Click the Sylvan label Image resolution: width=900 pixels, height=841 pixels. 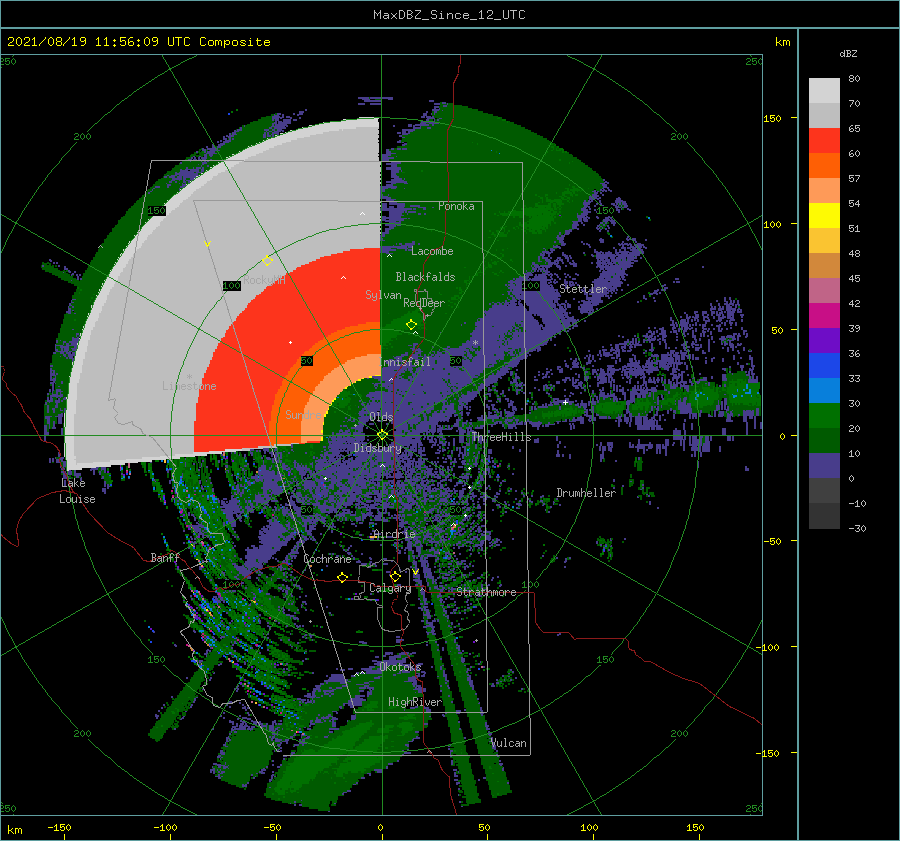(x=383, y=295)
